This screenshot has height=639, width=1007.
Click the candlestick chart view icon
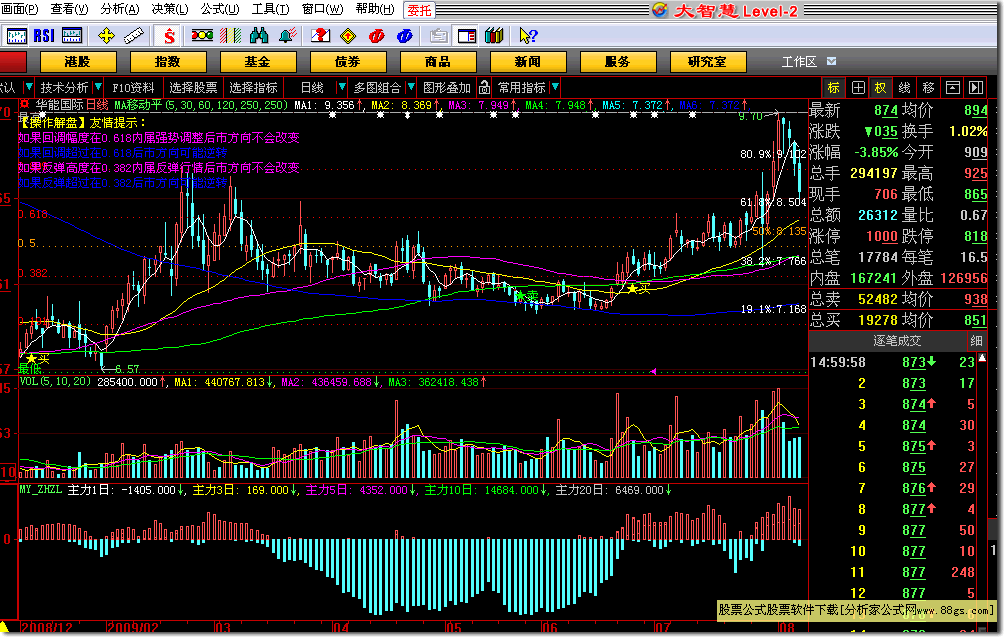(16, 36)
